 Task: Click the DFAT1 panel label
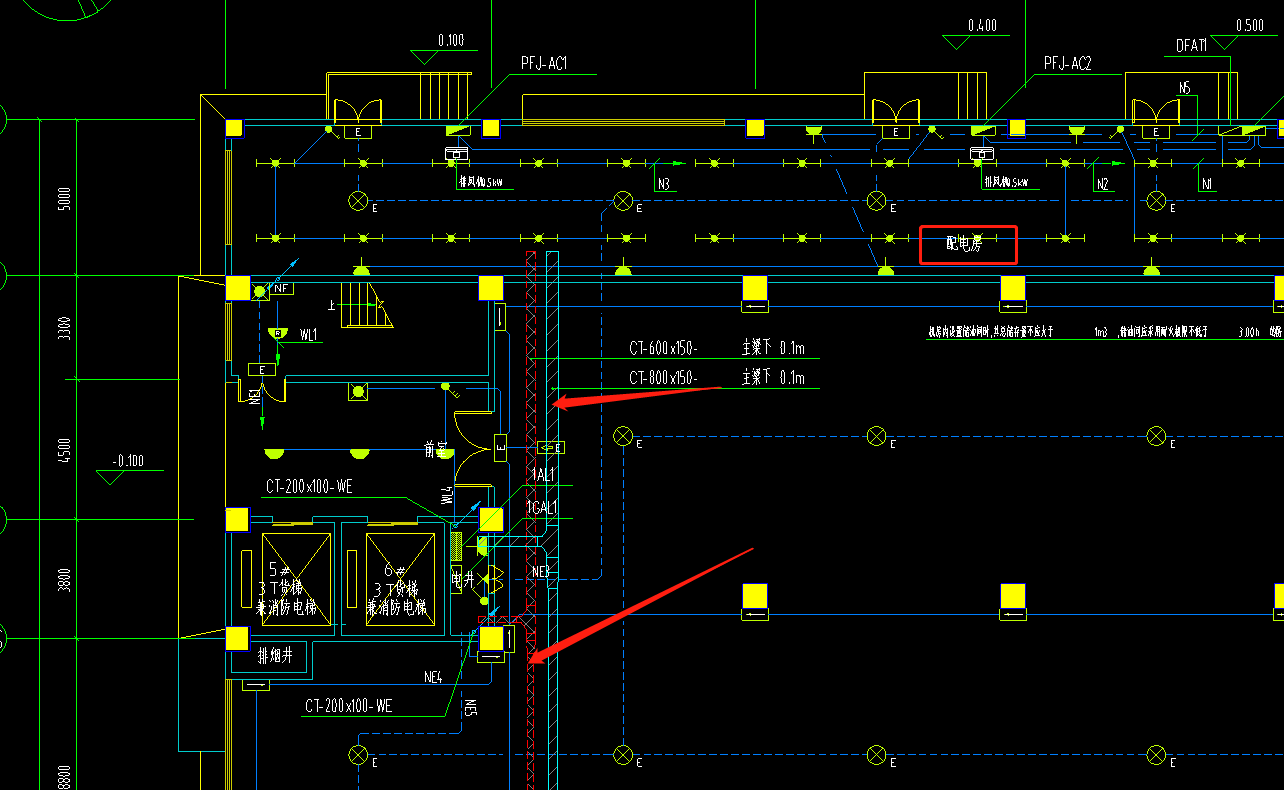point(1192,46)
